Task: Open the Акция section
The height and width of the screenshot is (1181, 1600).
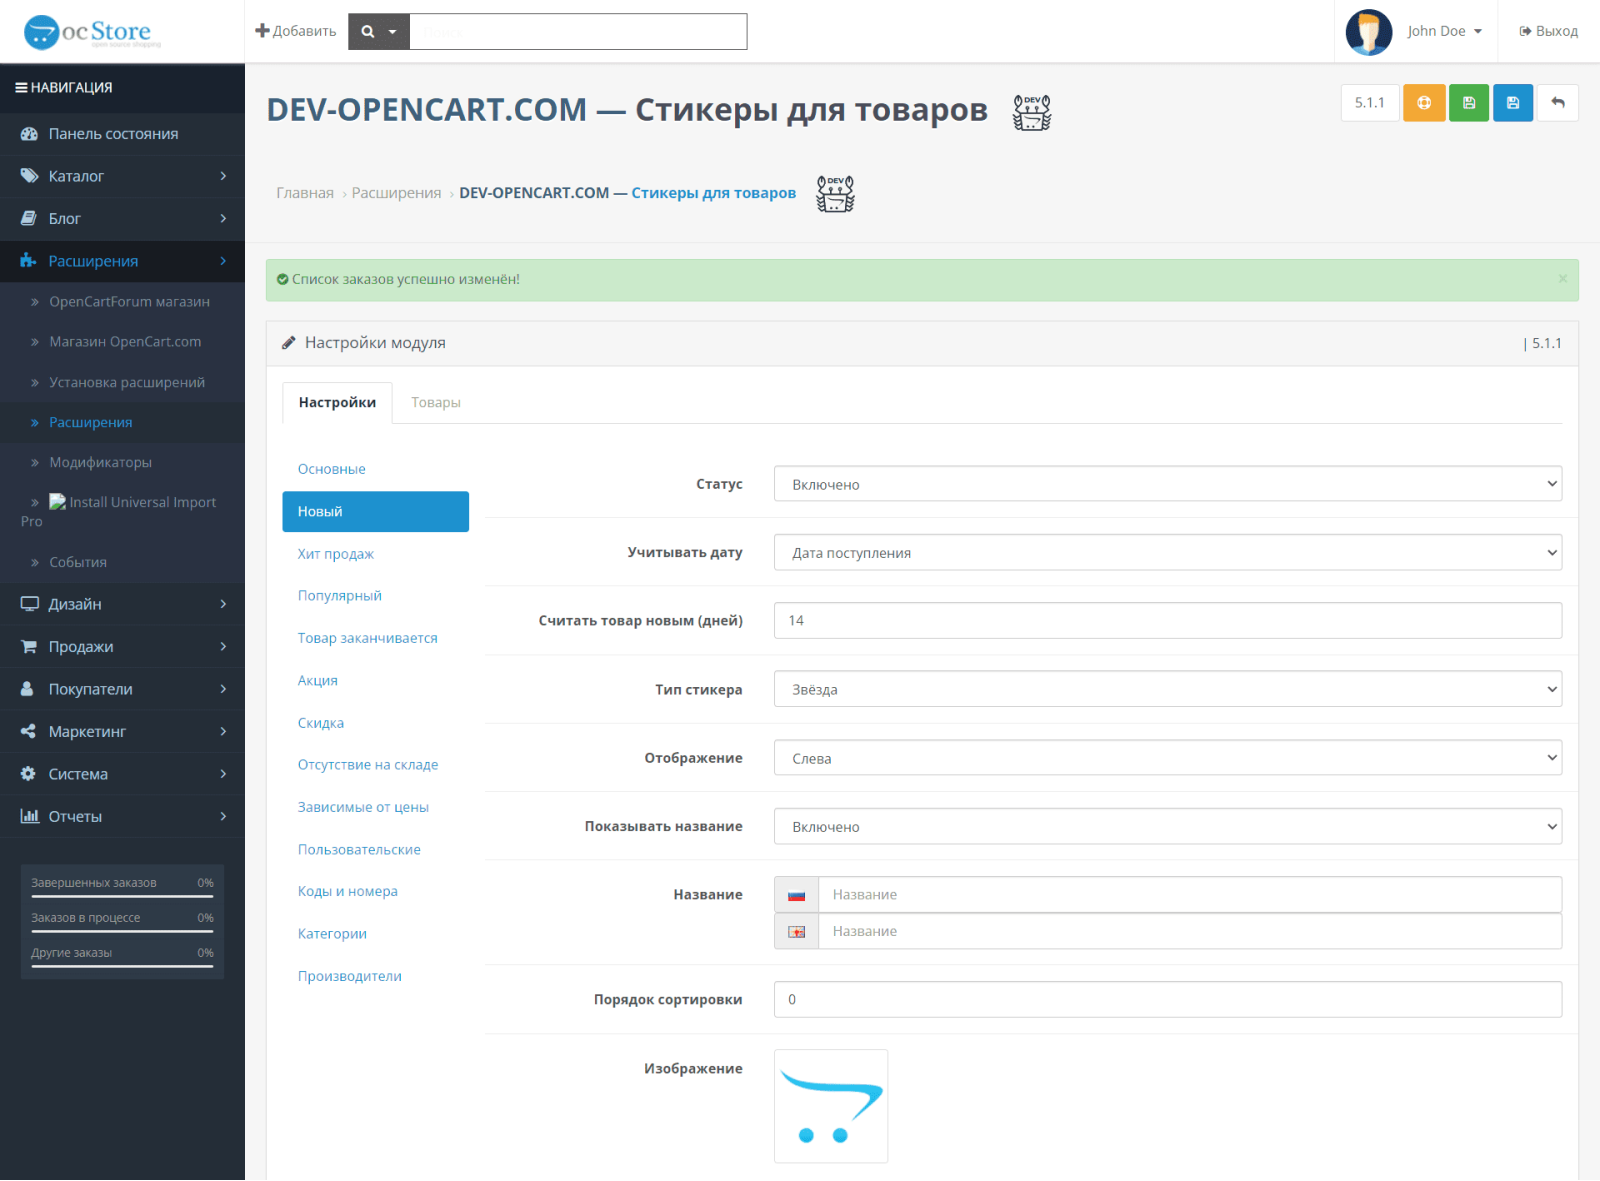Action: (375, 681)
